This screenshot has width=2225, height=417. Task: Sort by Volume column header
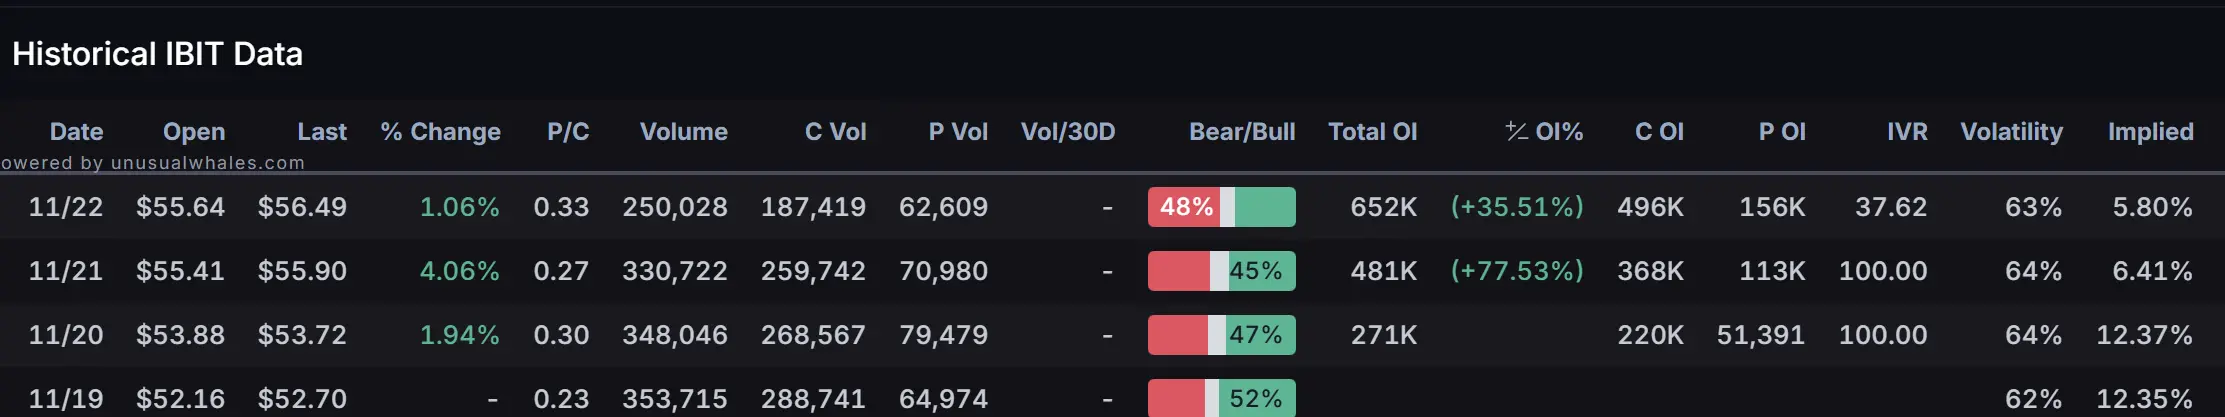pos(683,132)
